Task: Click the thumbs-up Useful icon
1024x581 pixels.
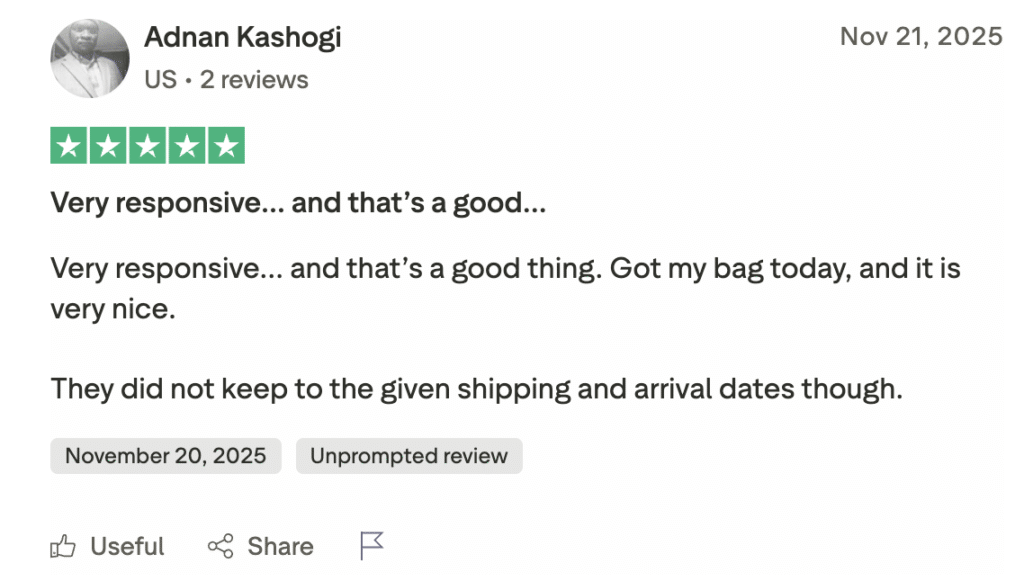Action: click(x=63, y=546)
